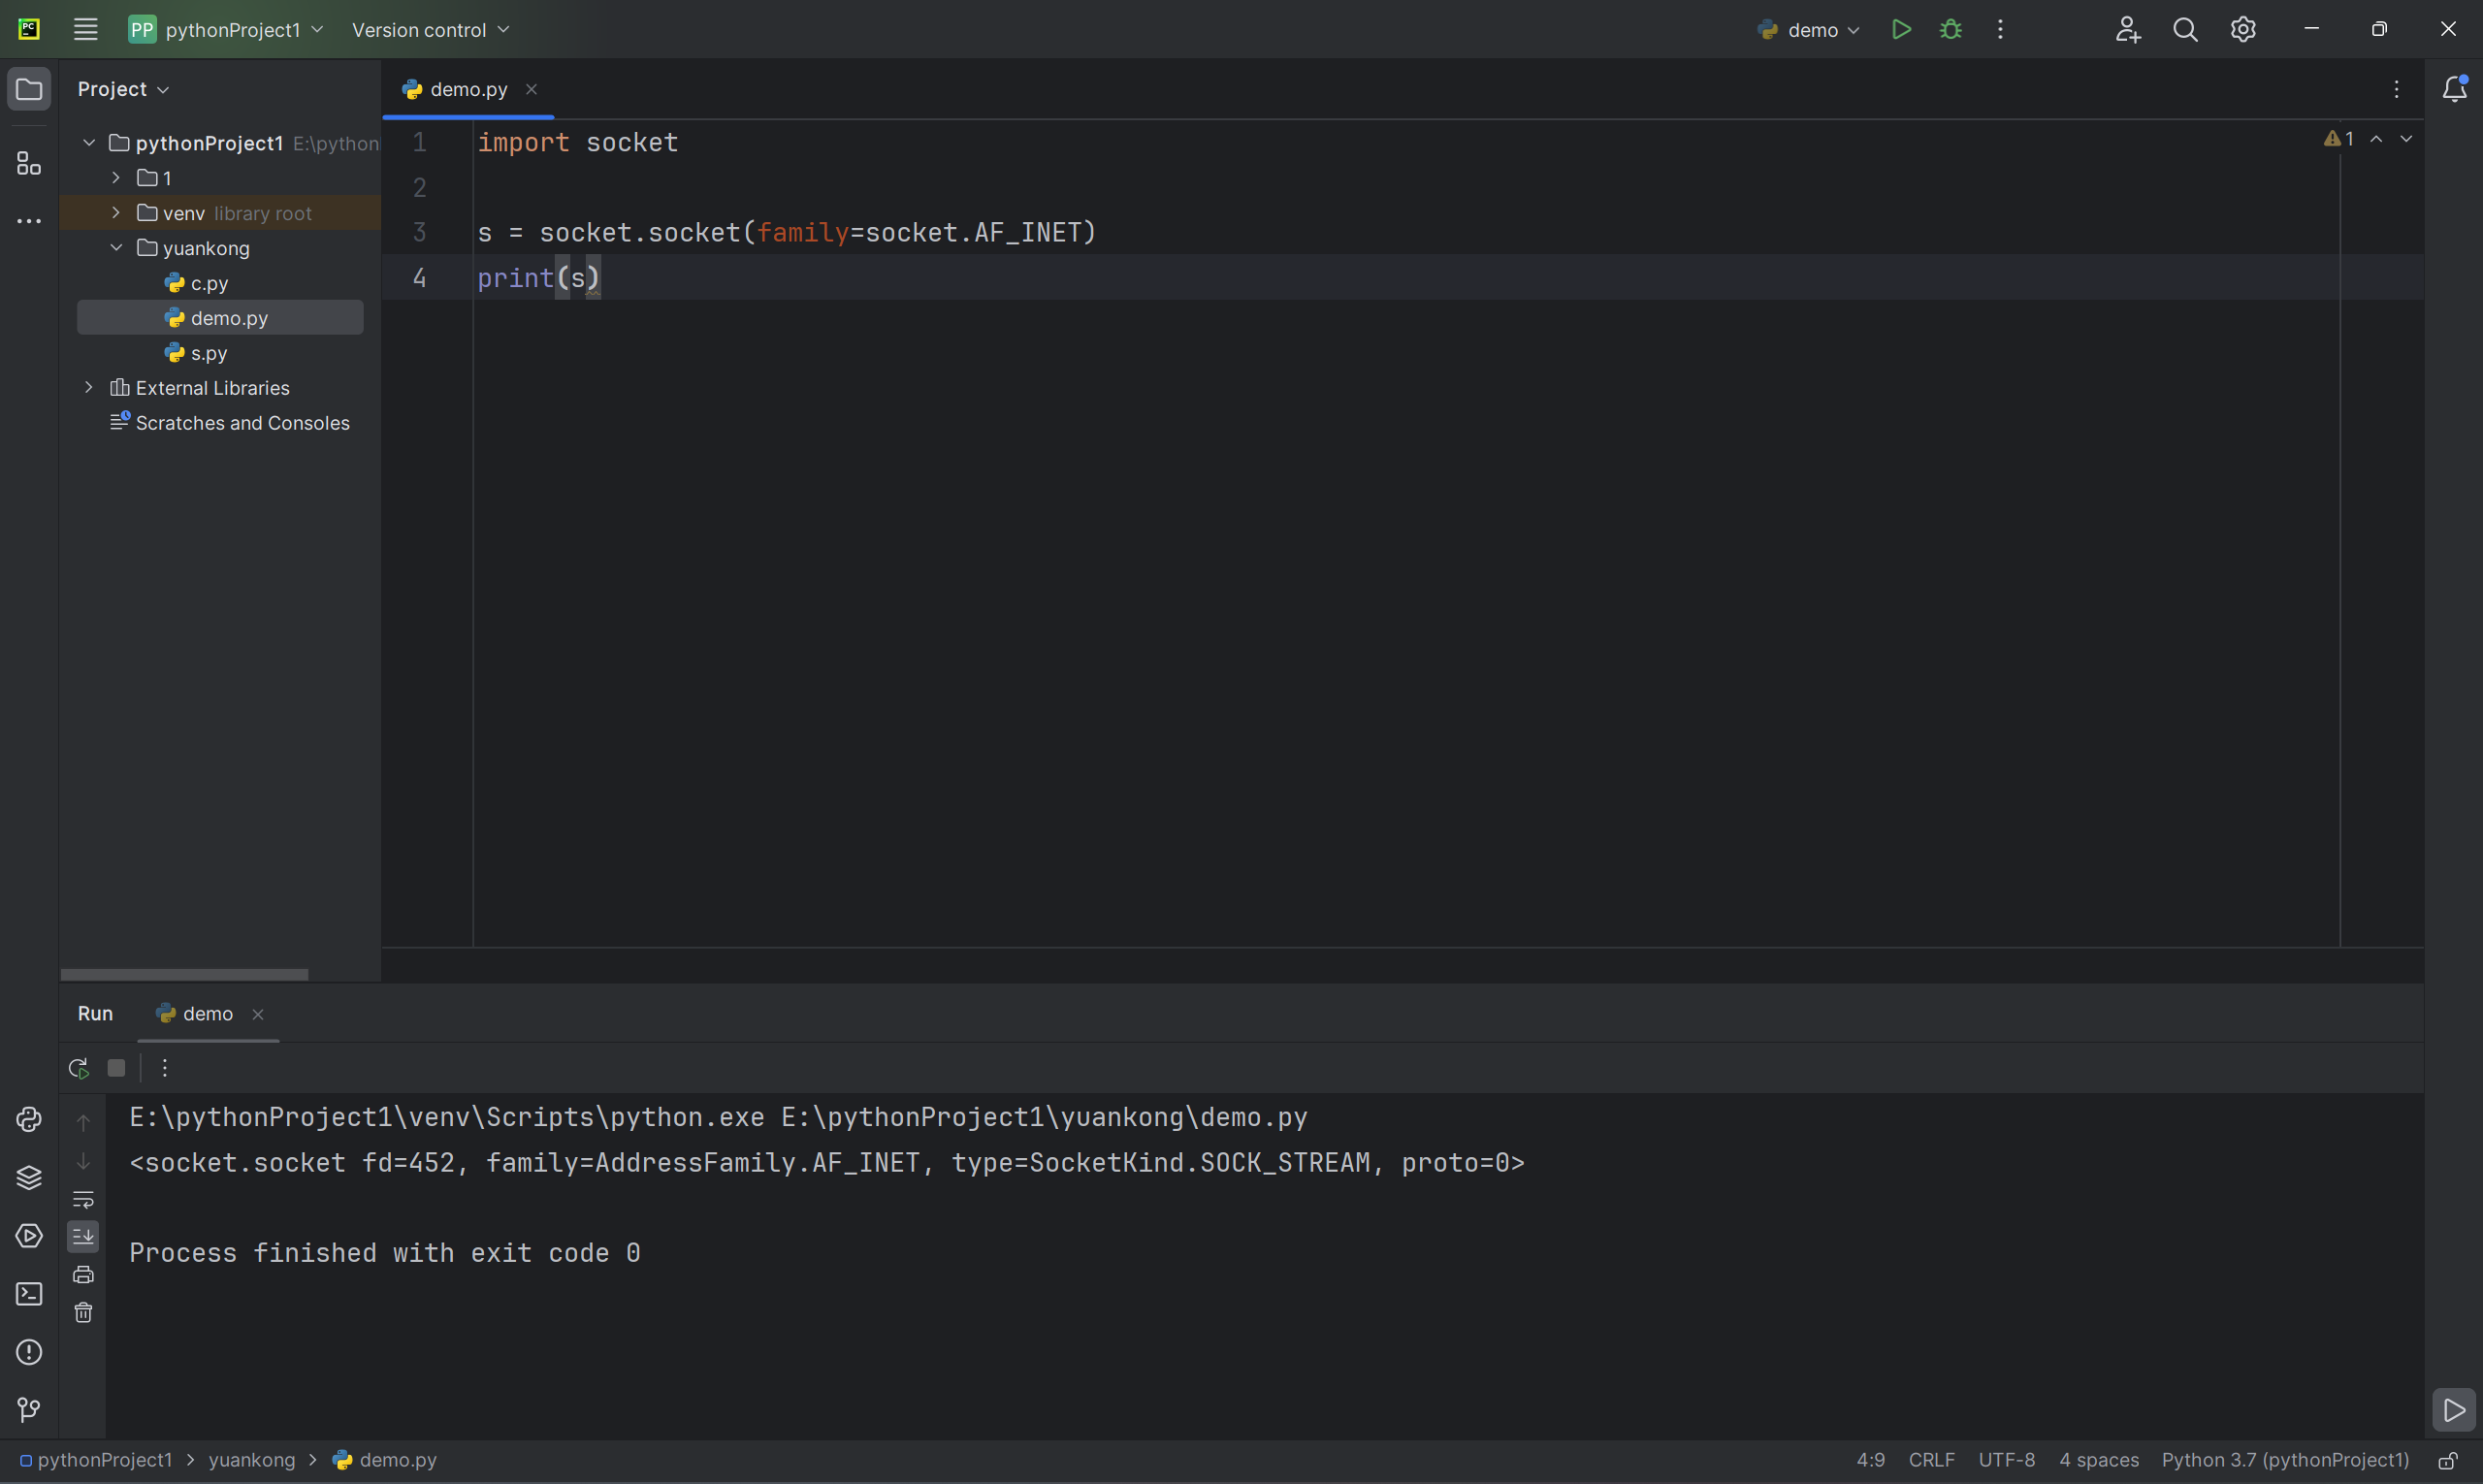The height and width of the screenshot is (1484, 2483).
Task: Start debugging with the bug icon
Action: click(1950, 30)
